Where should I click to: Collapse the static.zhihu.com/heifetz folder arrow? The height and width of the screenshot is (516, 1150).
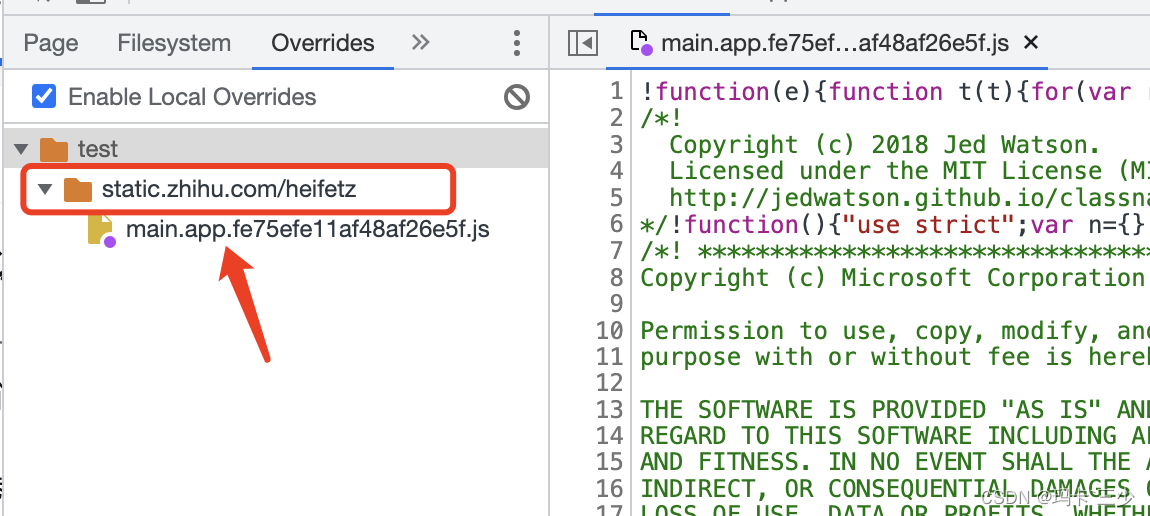click(45, 190)
